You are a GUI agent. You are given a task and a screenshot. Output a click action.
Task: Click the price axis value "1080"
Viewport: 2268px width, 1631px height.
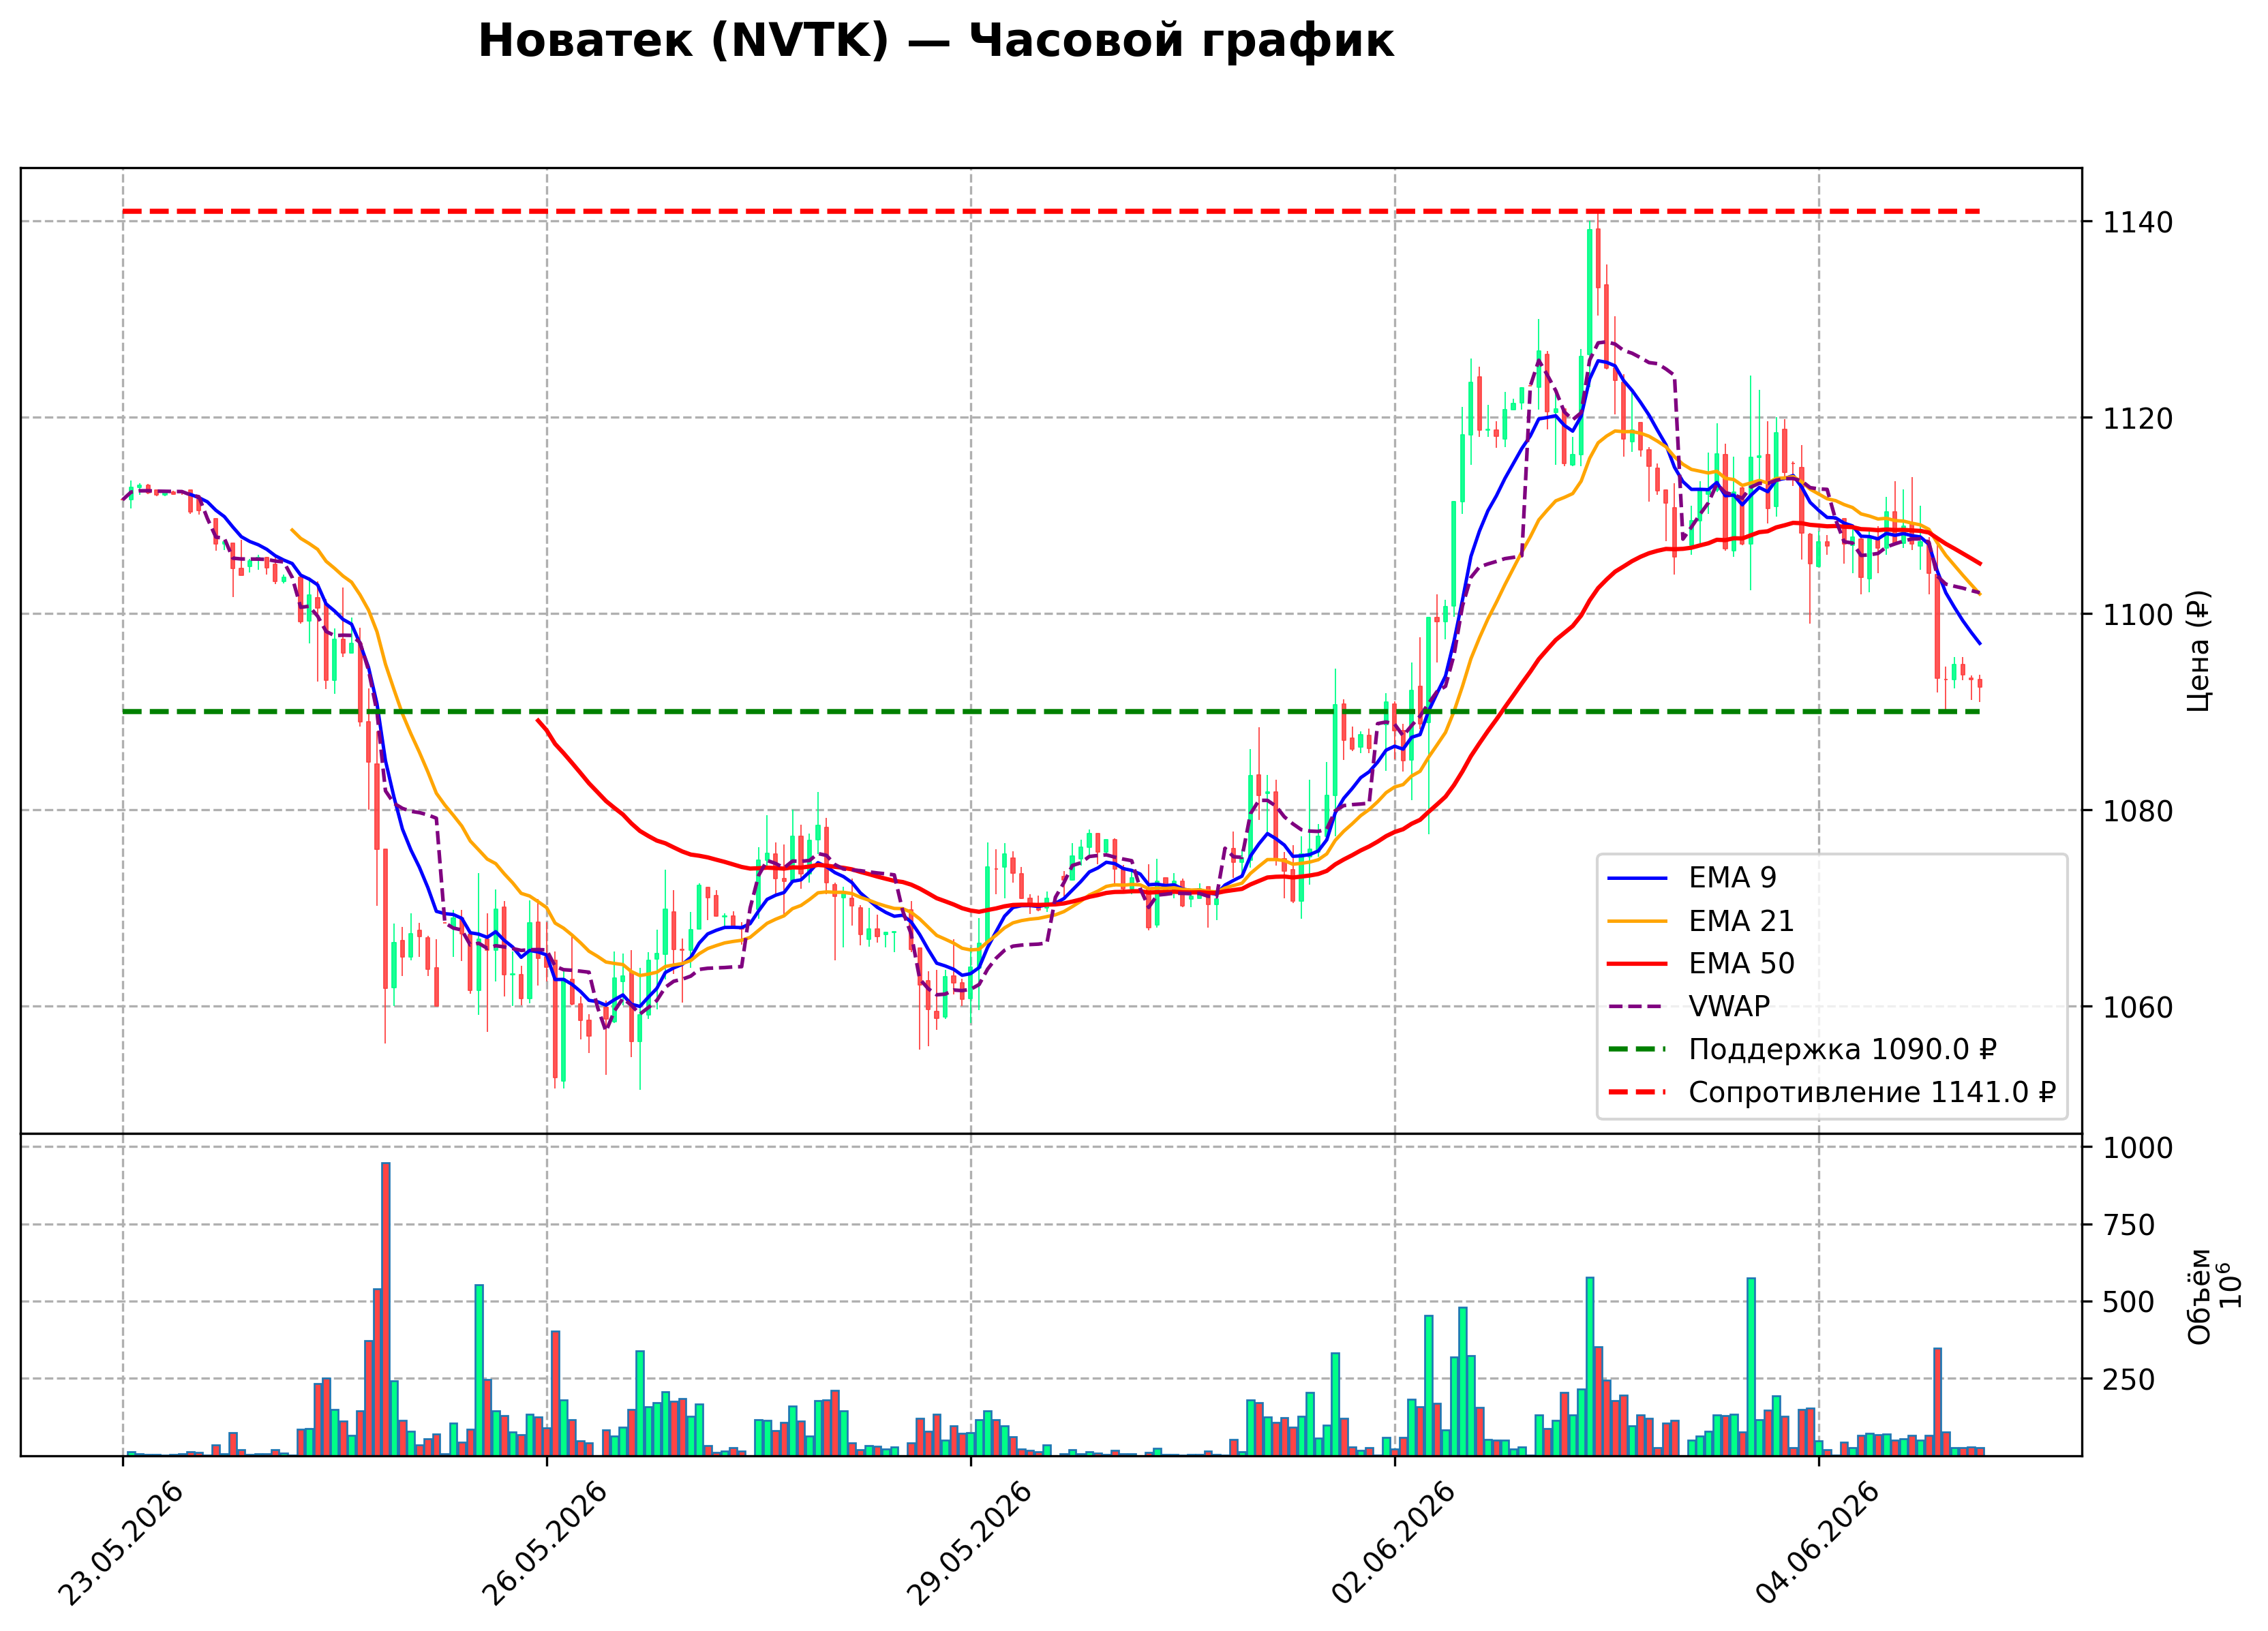point(2138,811)
